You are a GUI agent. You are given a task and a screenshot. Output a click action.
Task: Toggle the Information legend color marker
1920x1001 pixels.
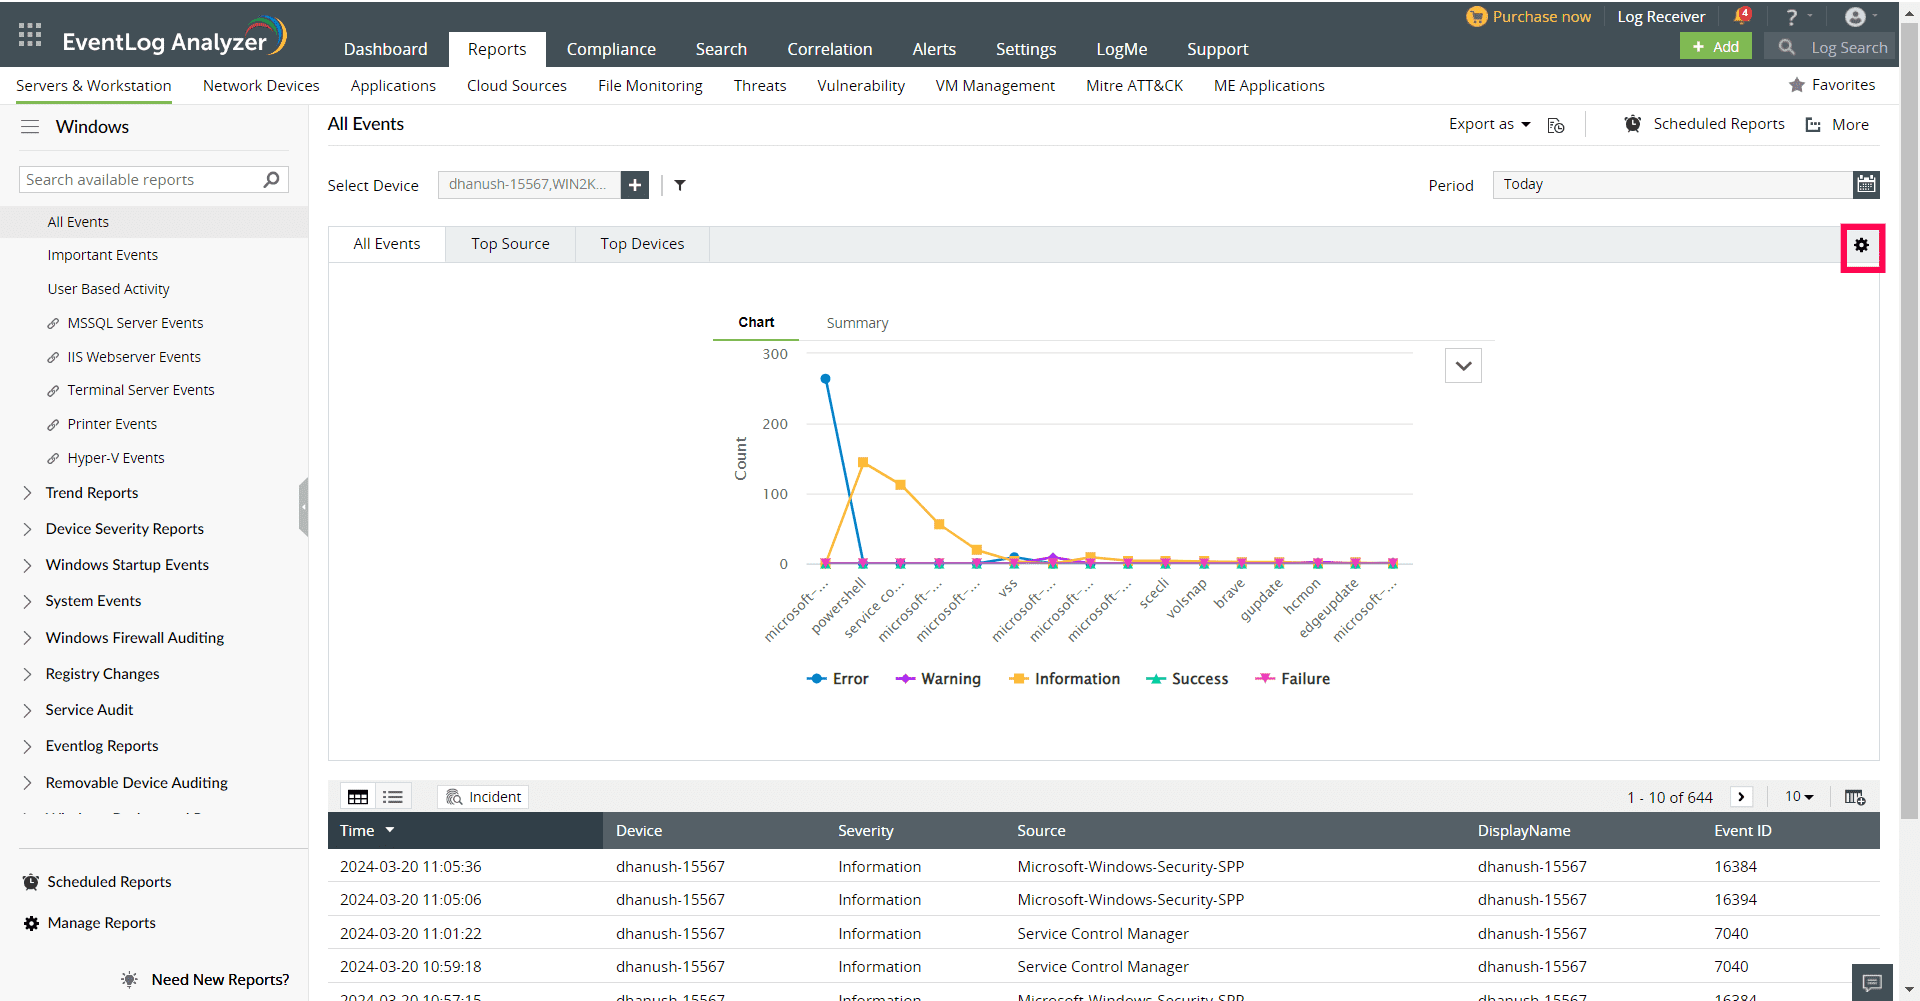(x=1019, y=679)
